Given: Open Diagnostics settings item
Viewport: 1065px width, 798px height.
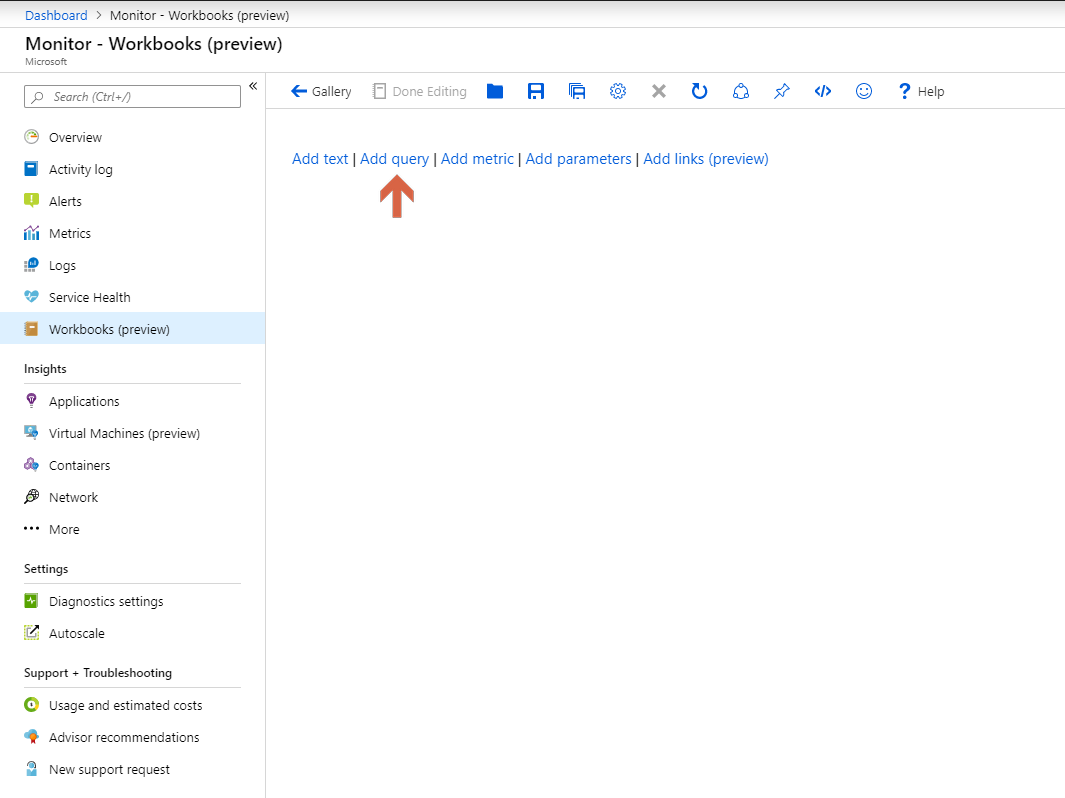Looking at the screenshot, I should 132,601.
